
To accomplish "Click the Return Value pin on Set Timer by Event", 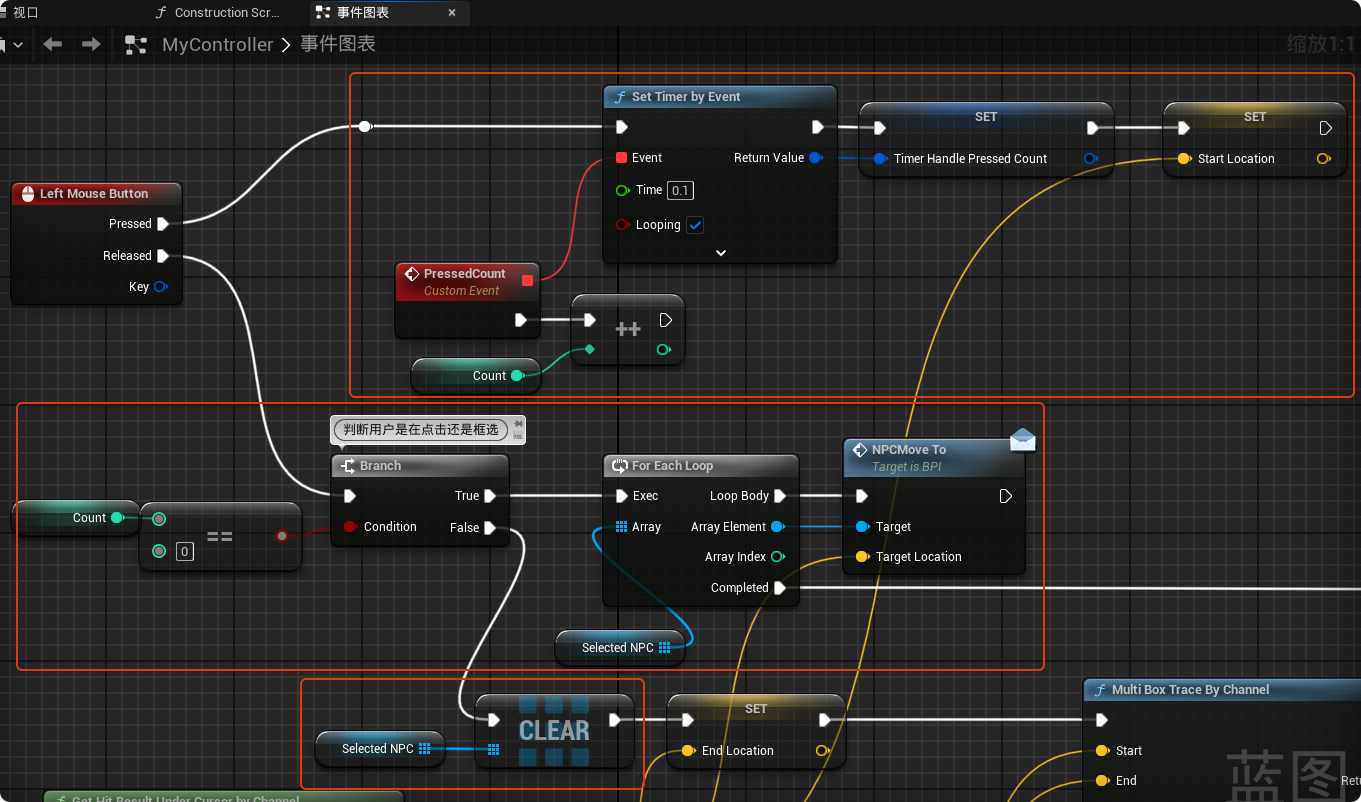I will pos(815,158).
